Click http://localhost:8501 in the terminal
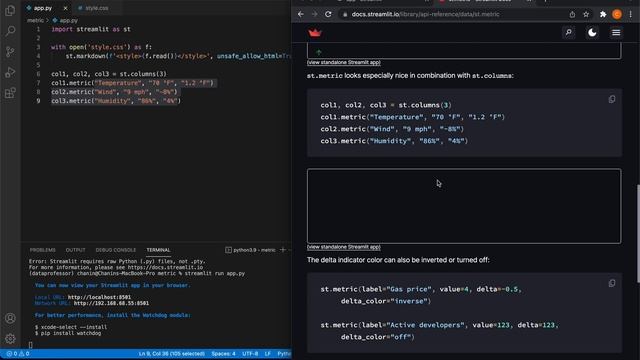 [99, 297]
